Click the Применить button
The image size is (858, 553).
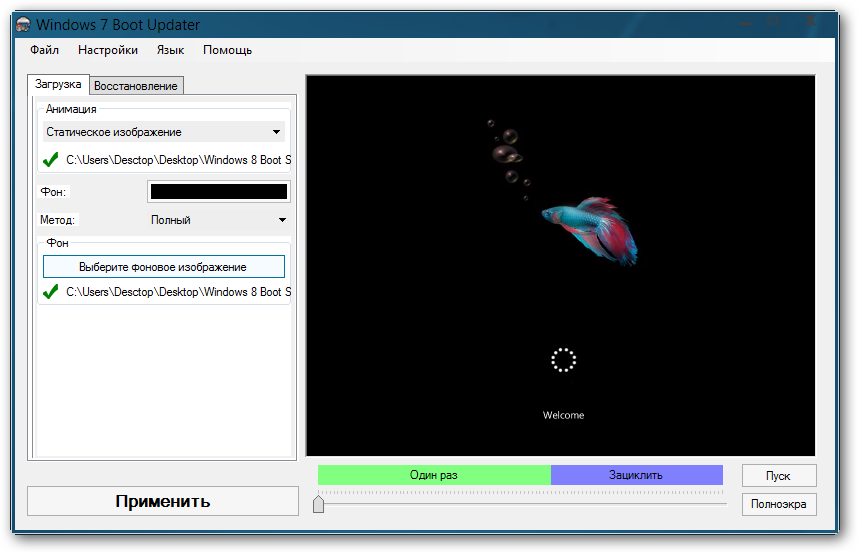(x=162, y=501)
